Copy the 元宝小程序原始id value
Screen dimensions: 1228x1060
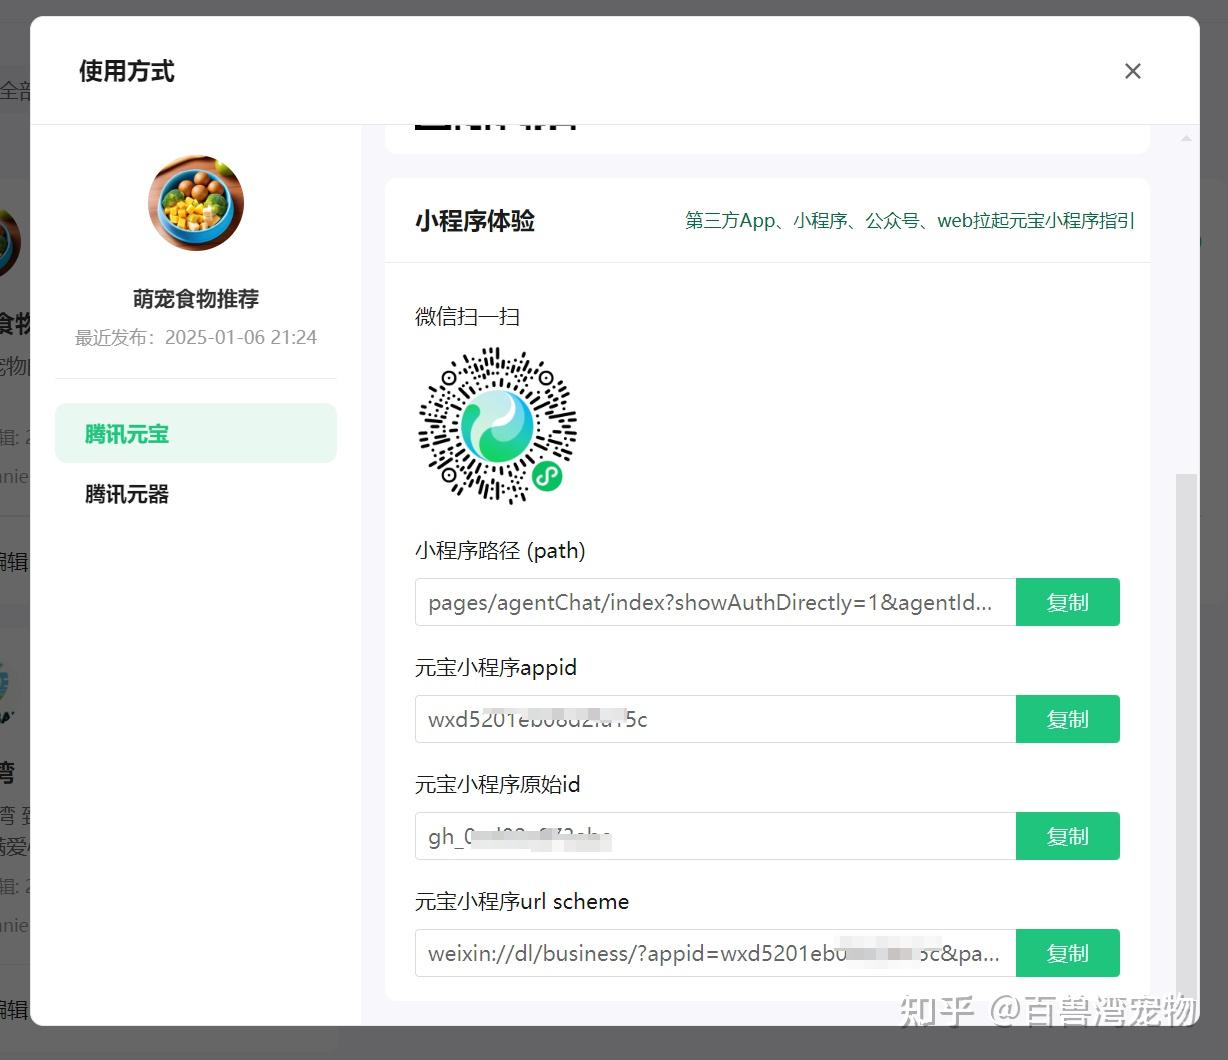point(1067,836)
